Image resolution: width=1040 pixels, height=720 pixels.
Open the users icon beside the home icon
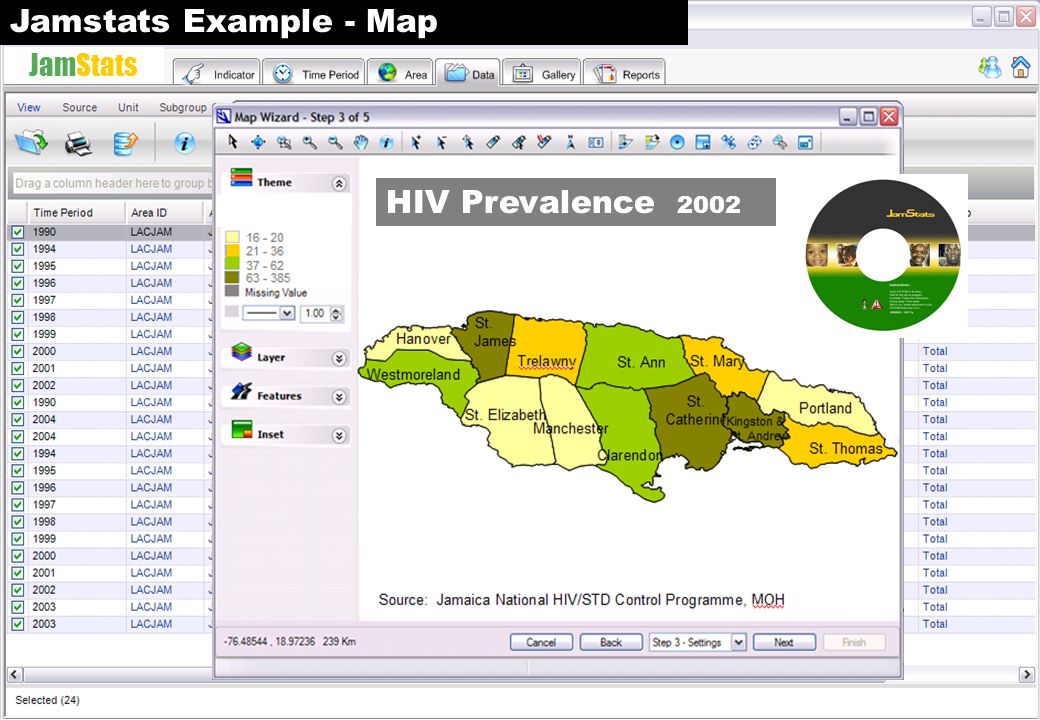point(990,67)
